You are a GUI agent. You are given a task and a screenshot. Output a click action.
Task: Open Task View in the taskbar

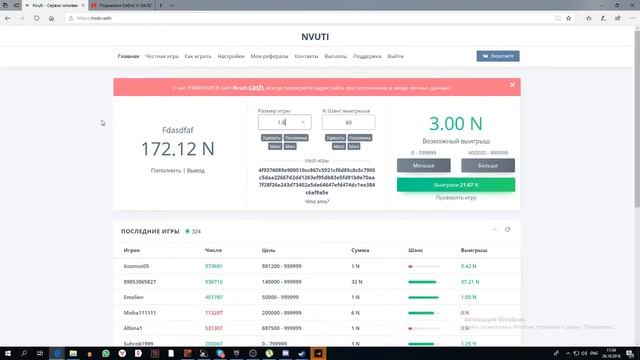click(x=40, y=353)
